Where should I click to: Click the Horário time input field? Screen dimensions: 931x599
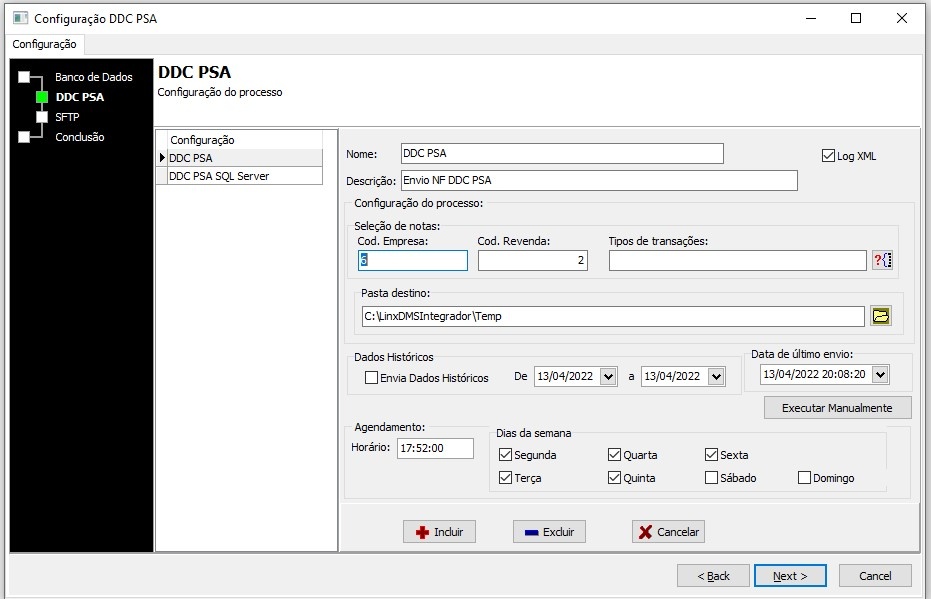pos(435,448)
